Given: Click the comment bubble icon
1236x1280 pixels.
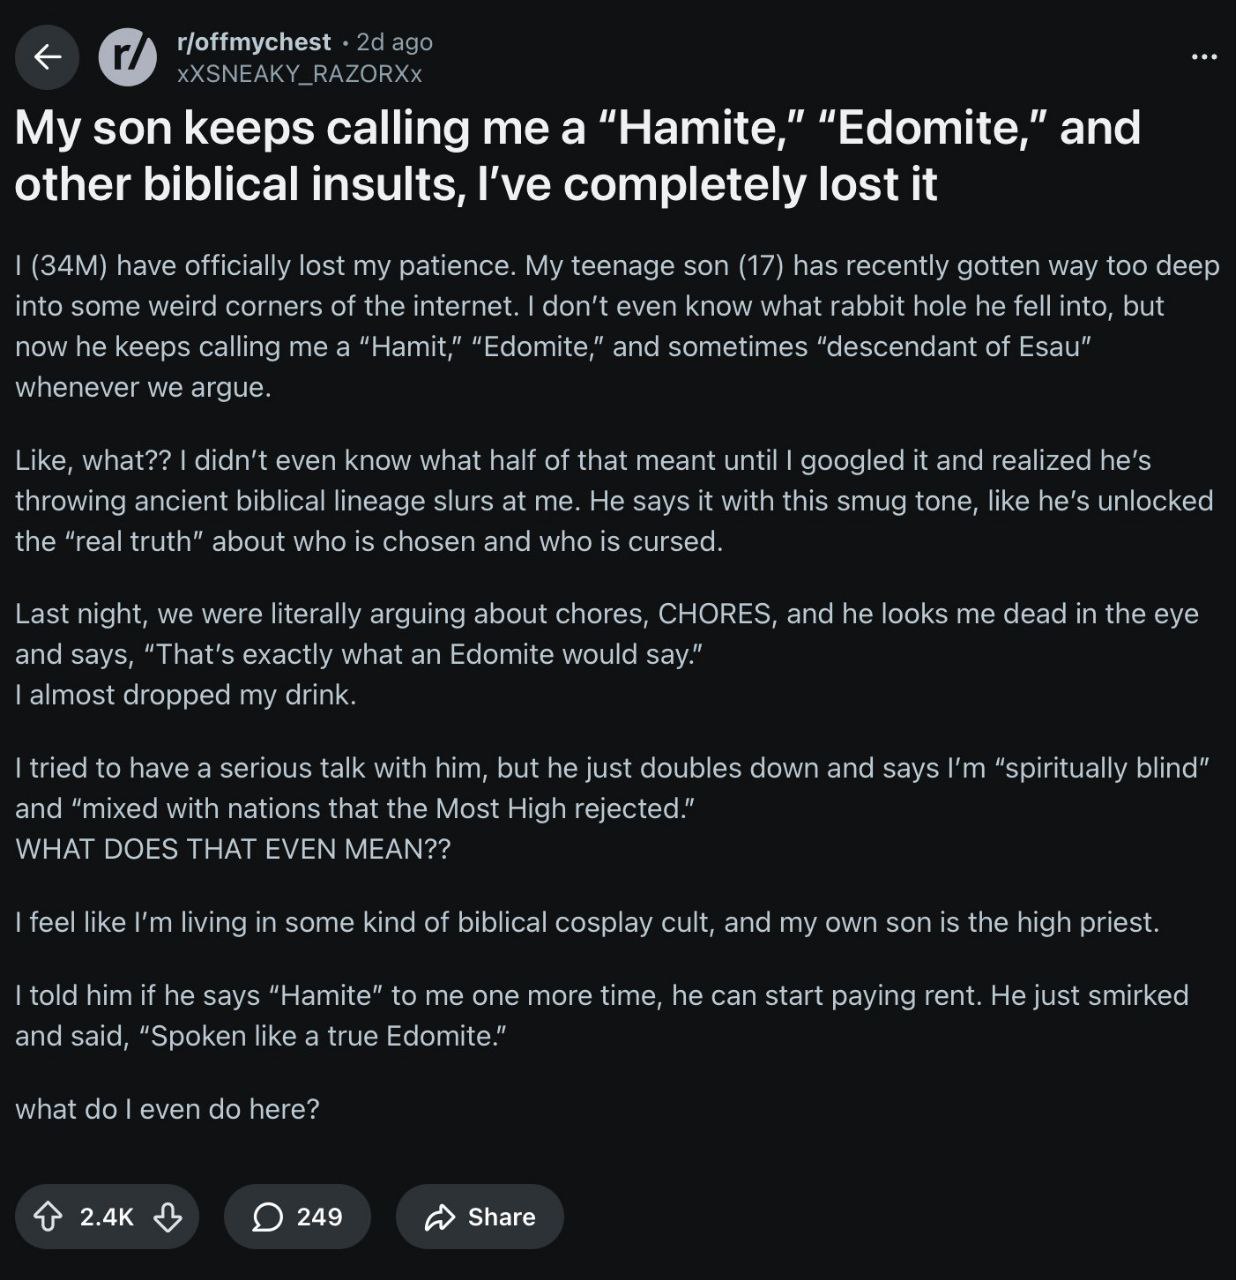Looking at the screenshot, I should coord(267,1216).
